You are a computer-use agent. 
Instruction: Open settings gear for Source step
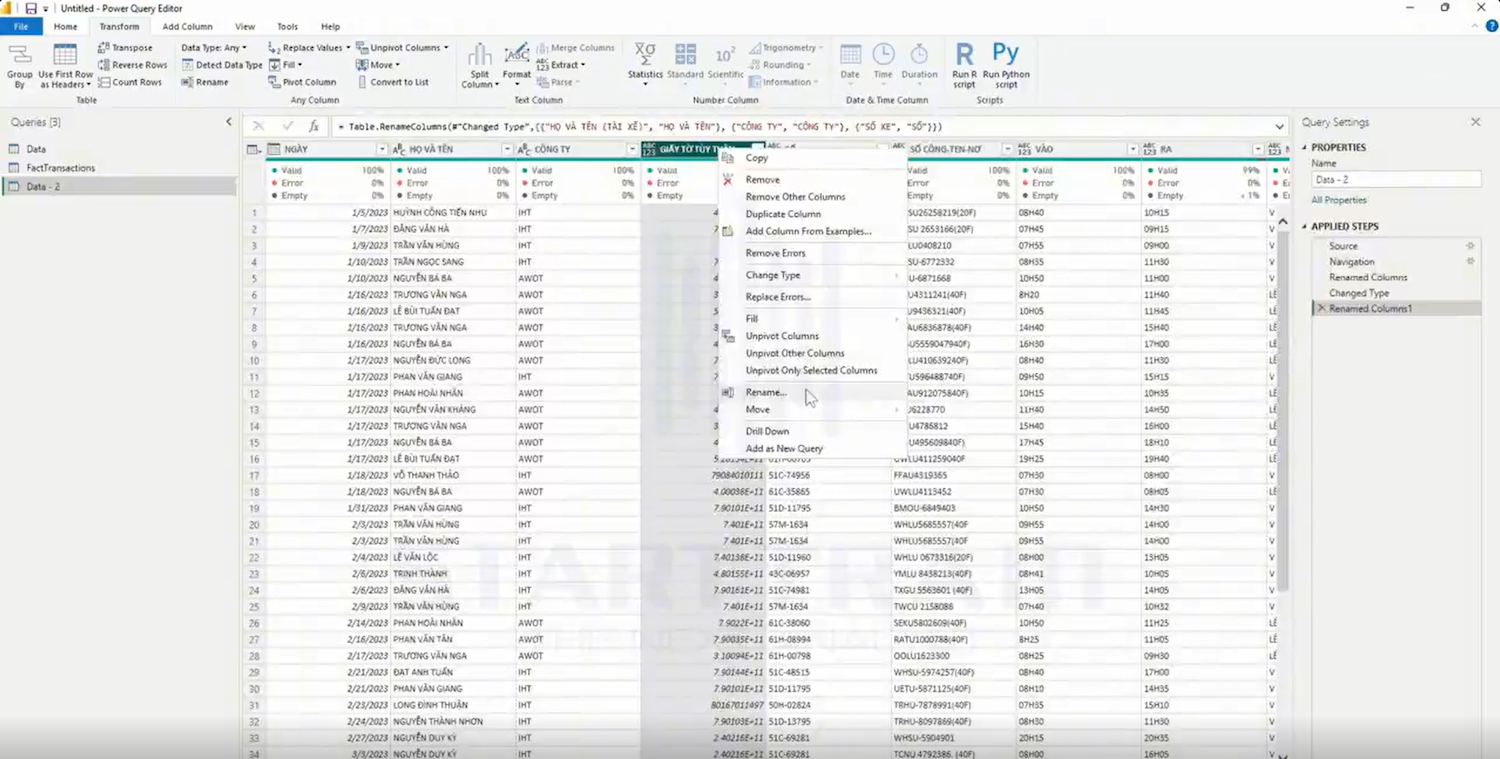(1470, 246)
